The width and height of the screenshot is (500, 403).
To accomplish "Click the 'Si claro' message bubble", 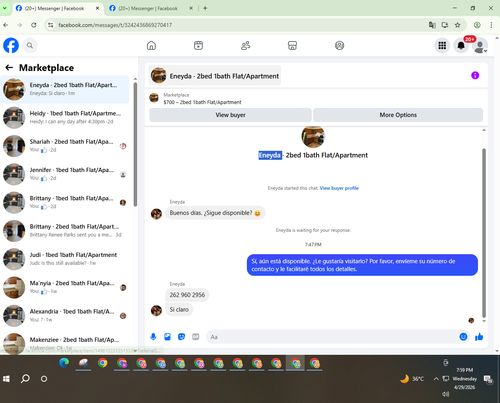I will (179, 310).
